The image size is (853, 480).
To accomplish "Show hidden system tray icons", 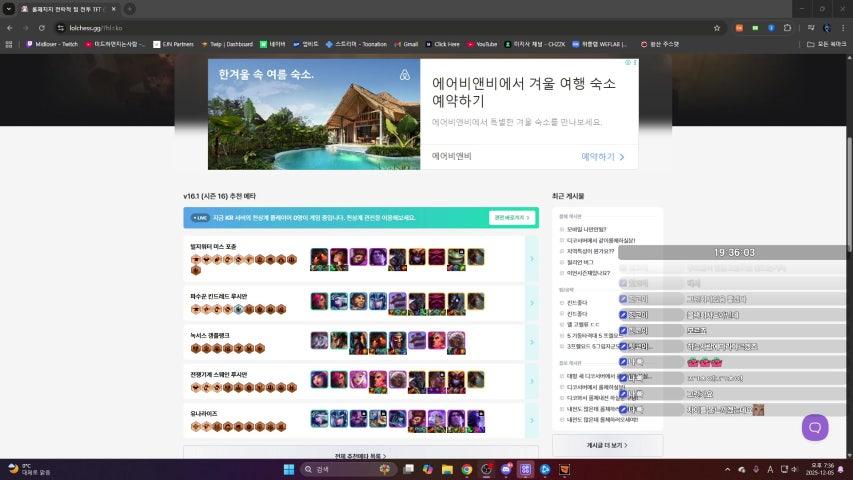I will click(727, 469).
